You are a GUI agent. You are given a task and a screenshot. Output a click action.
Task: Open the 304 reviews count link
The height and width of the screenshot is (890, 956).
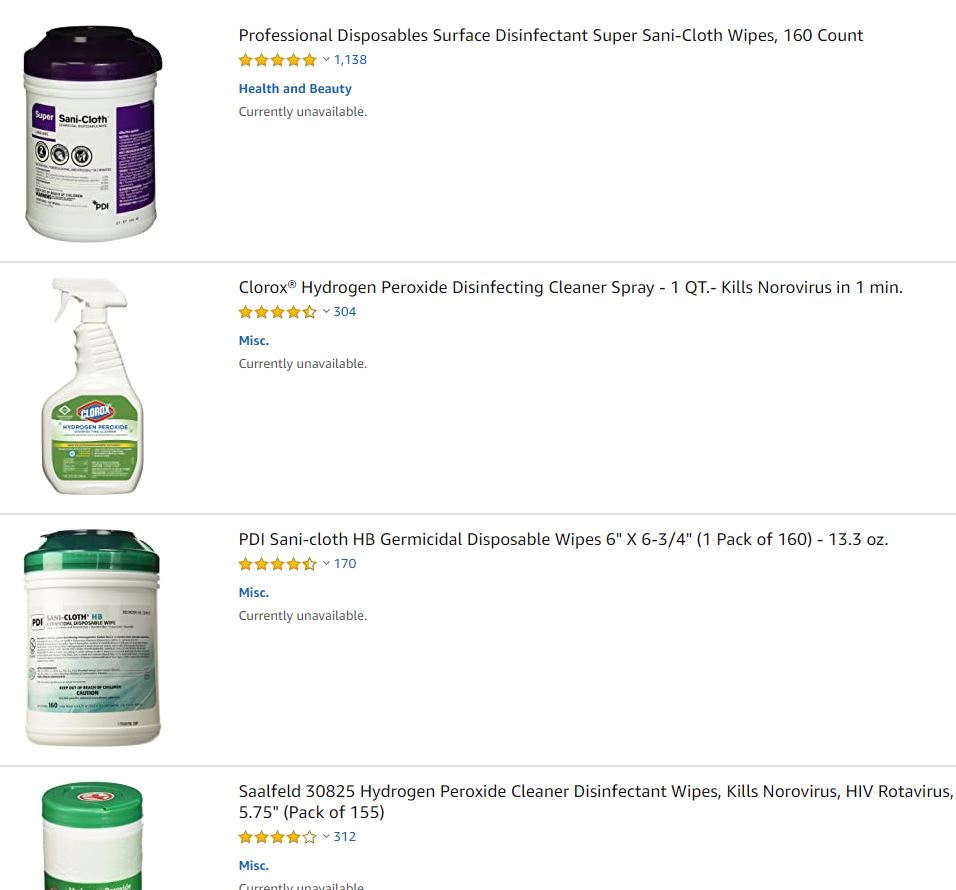tap(344, 312)
